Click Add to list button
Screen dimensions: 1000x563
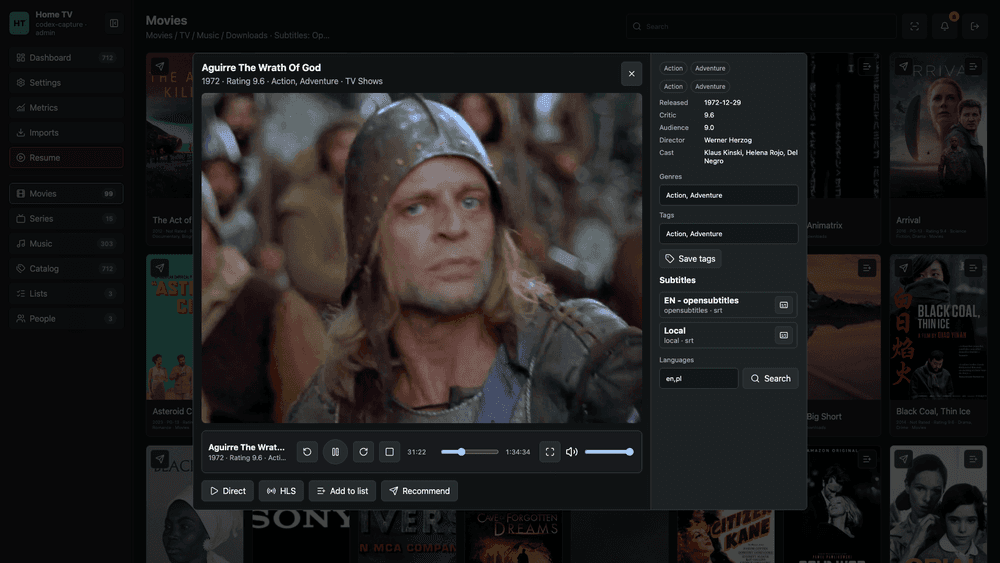(342, 491)
